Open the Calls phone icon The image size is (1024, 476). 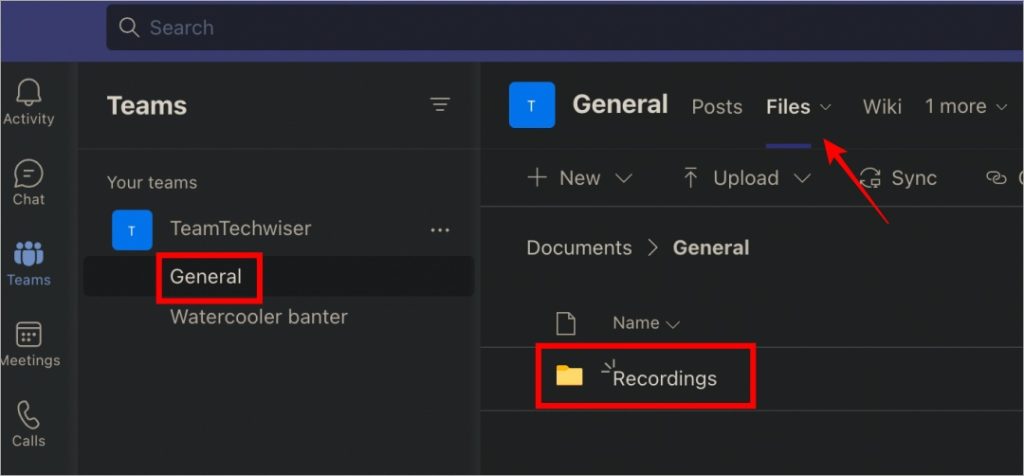pyautogui.click(x=29, y=415)
